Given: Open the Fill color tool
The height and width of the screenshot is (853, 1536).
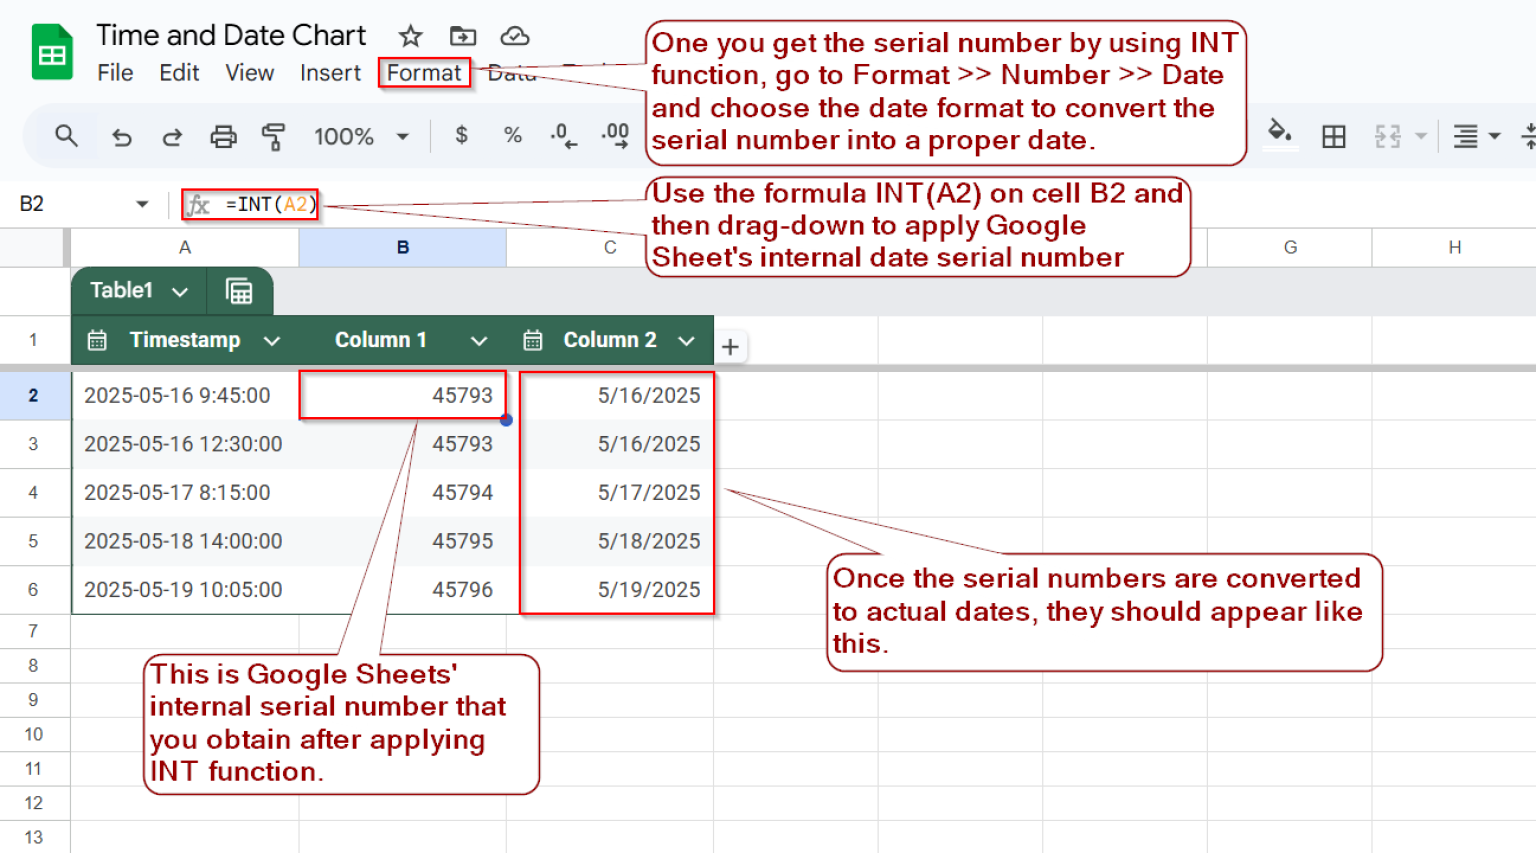Looking at the screenshot, I should point(1281,136).
